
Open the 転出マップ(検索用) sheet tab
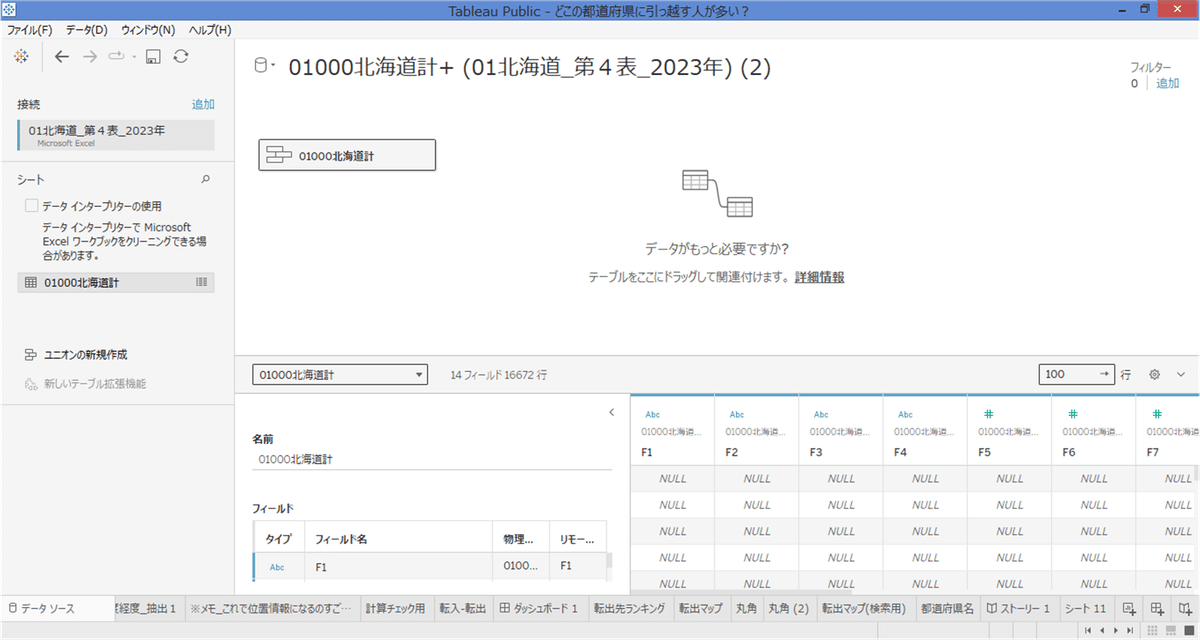coord(864,608)
